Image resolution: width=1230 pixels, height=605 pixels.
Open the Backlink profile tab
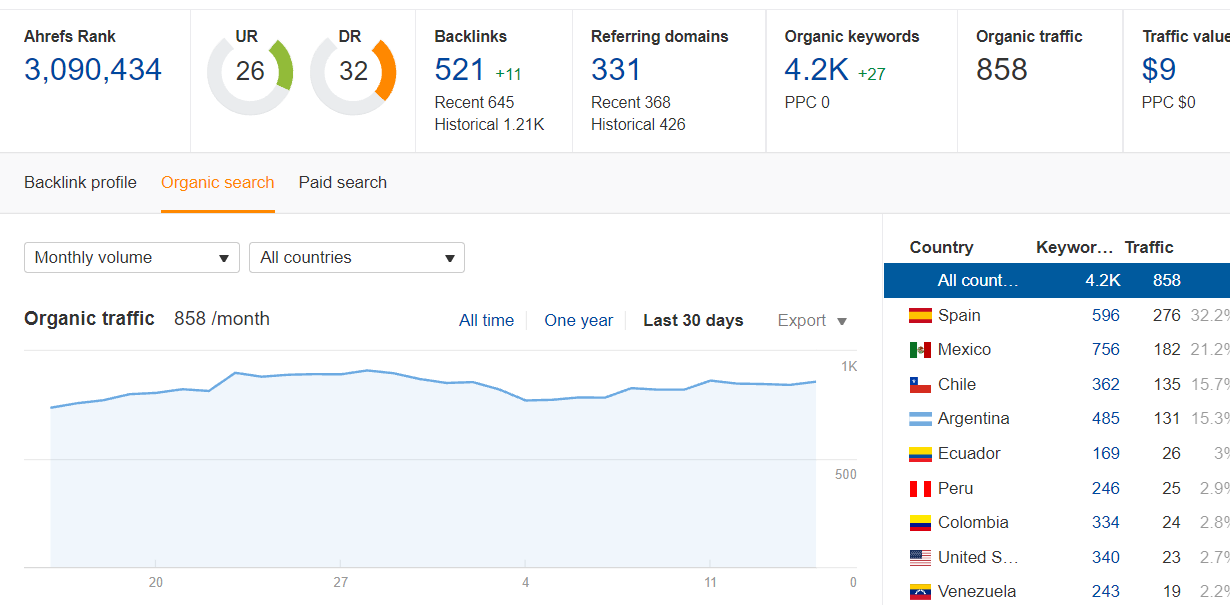80,182
